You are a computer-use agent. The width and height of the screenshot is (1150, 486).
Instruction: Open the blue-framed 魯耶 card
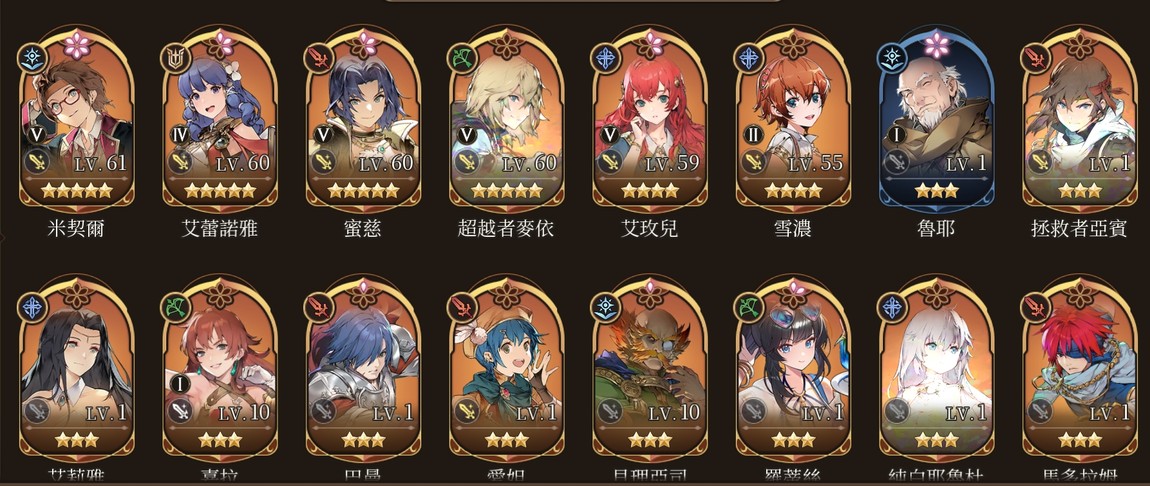pos(937,121)
